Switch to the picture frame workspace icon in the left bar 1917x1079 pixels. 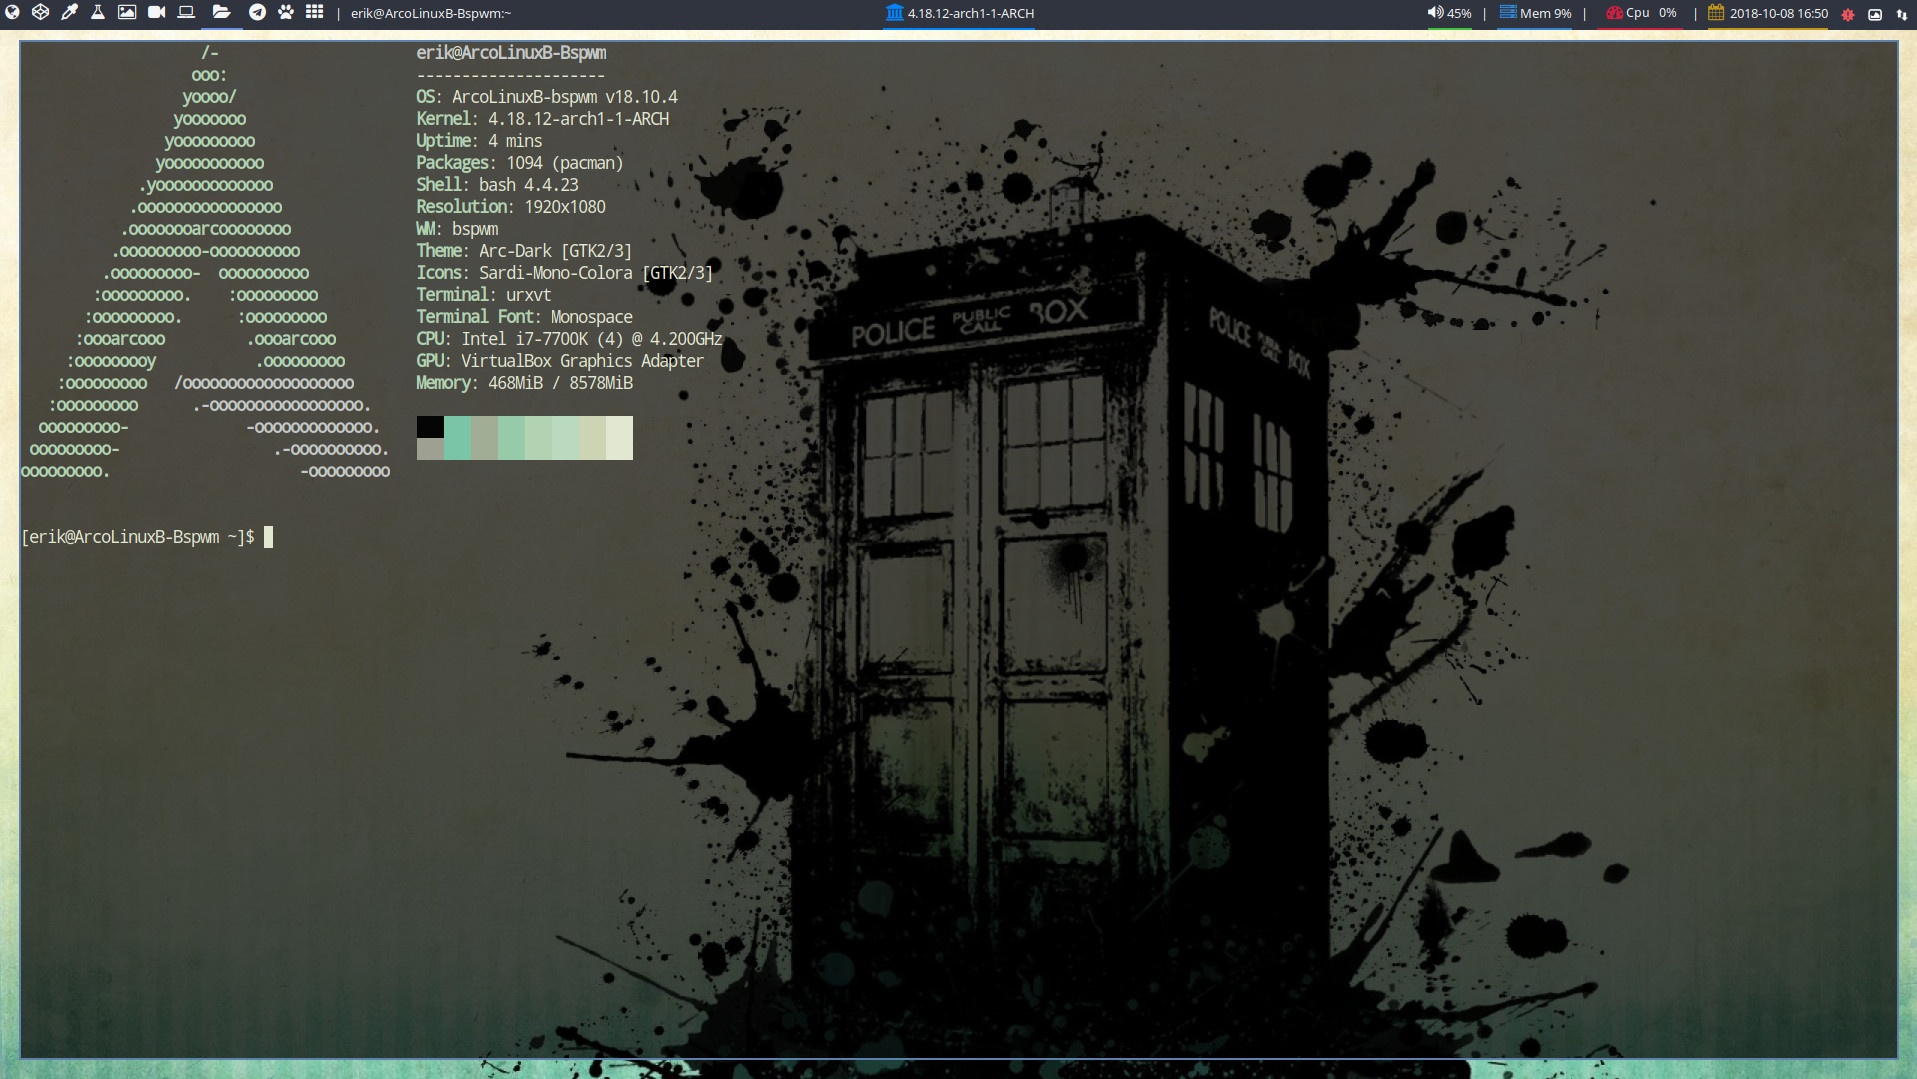pos(127,13)
